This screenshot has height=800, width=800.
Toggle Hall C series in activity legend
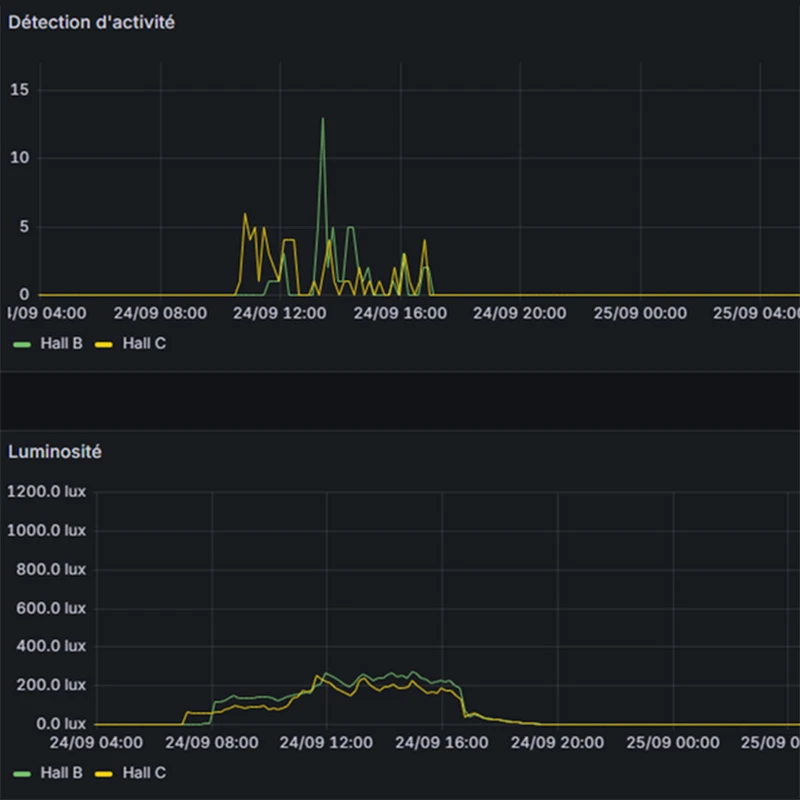(x=143, y=343)
